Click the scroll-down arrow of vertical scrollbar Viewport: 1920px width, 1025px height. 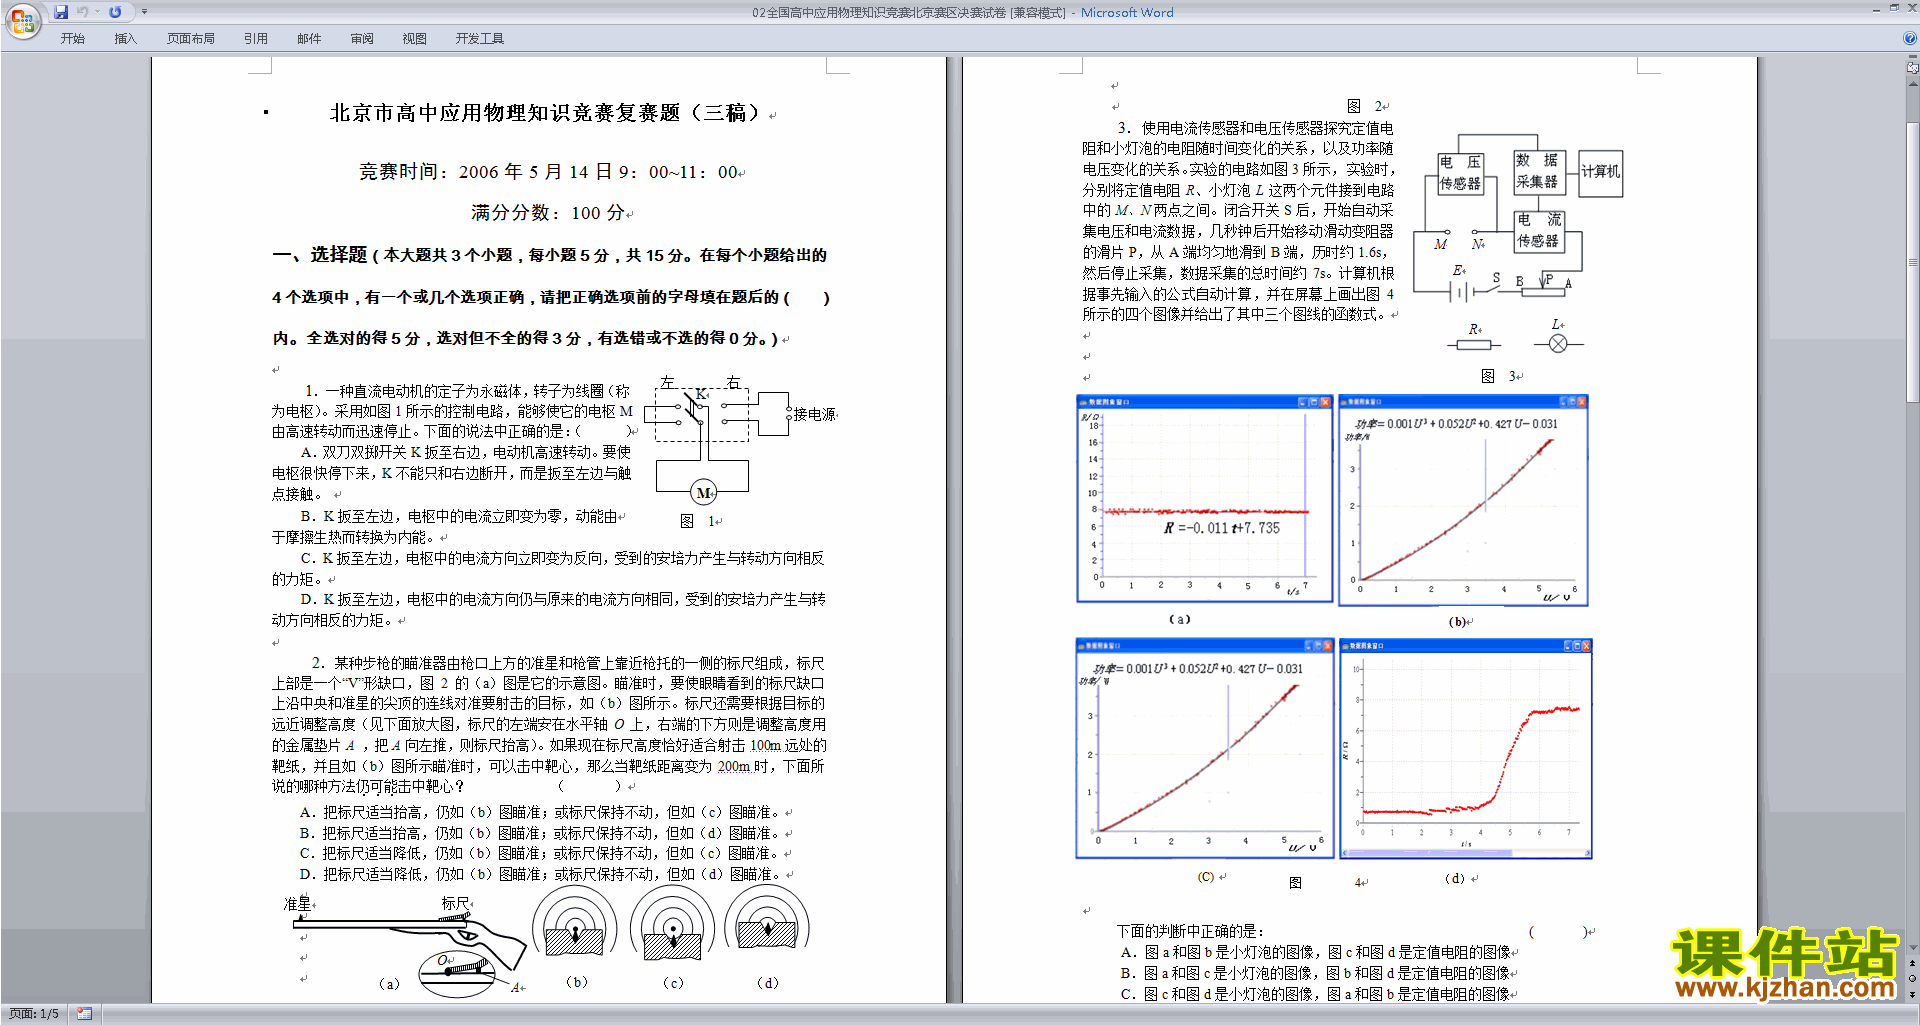pos(1913,947)
